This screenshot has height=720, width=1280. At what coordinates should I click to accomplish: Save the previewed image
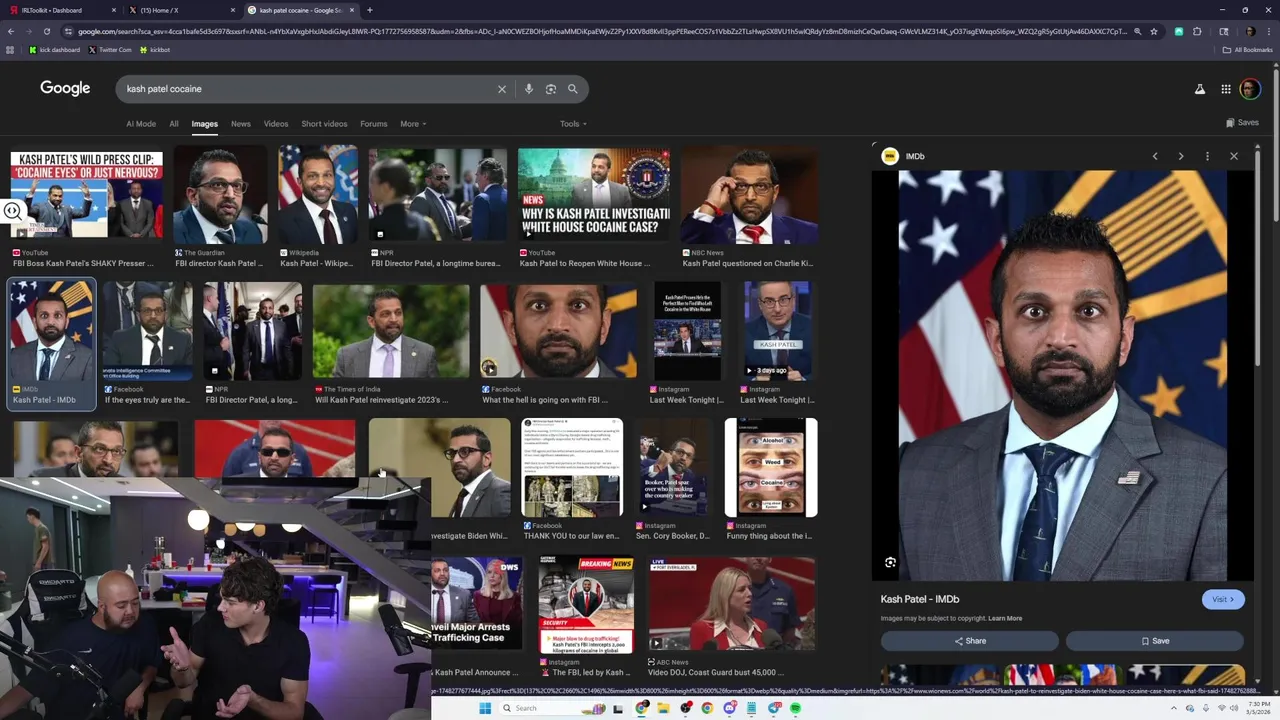(1155, 641)
